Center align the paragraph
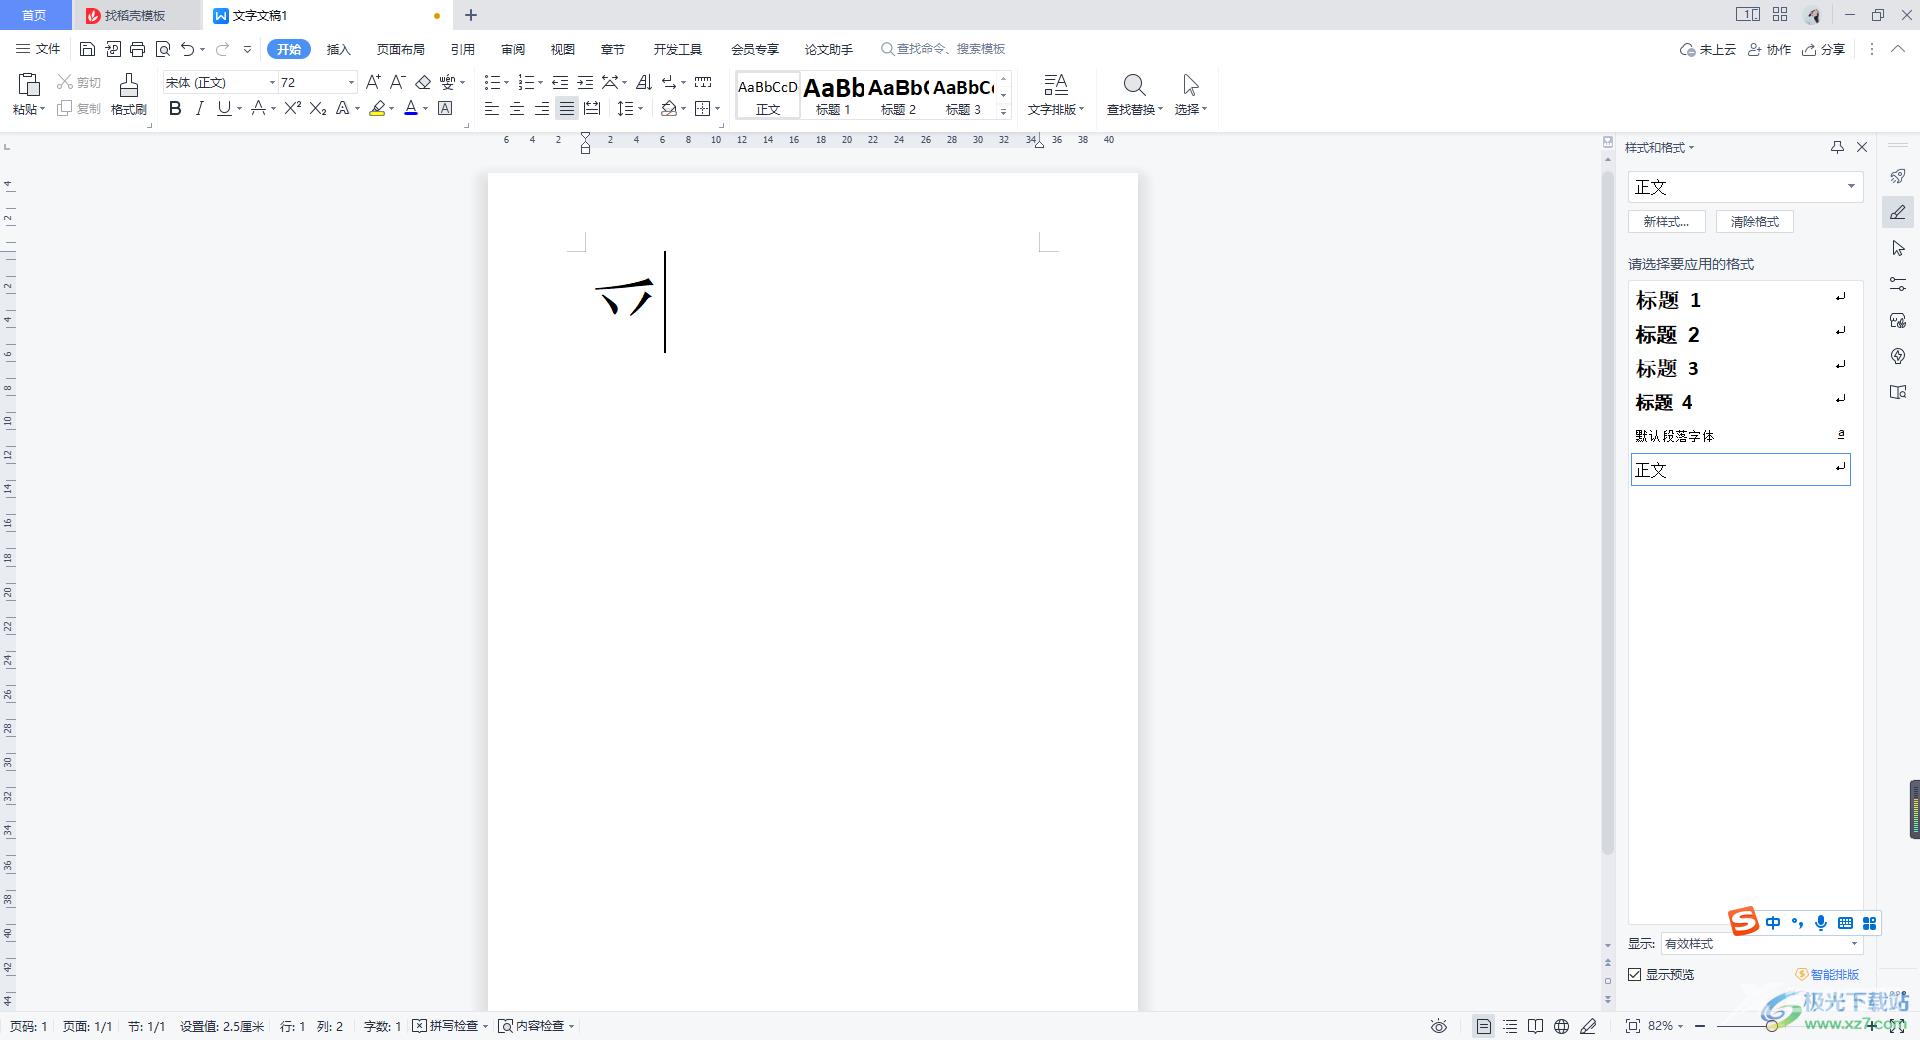This screenshot has height=1040, width=1920. (x=516, y=108)
